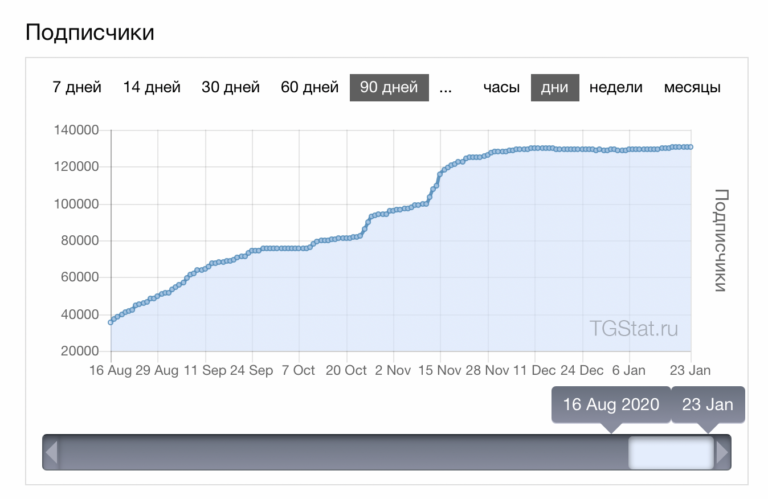
Task: Group chart data by недели
Action: pyautogui.click(x=616, y=87)
